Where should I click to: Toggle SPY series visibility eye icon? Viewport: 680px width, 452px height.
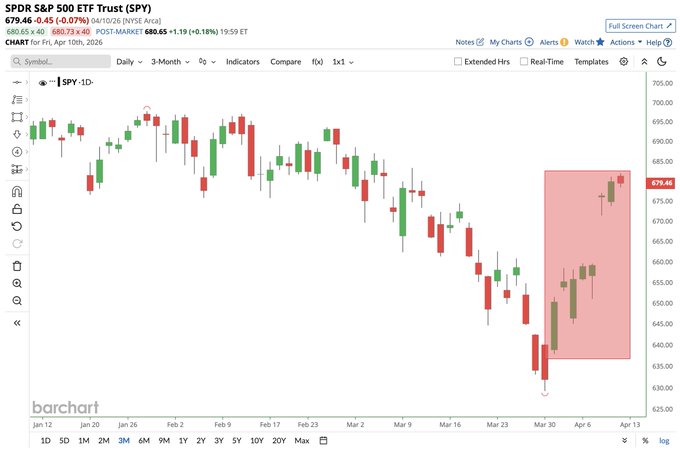click(42, 82)
